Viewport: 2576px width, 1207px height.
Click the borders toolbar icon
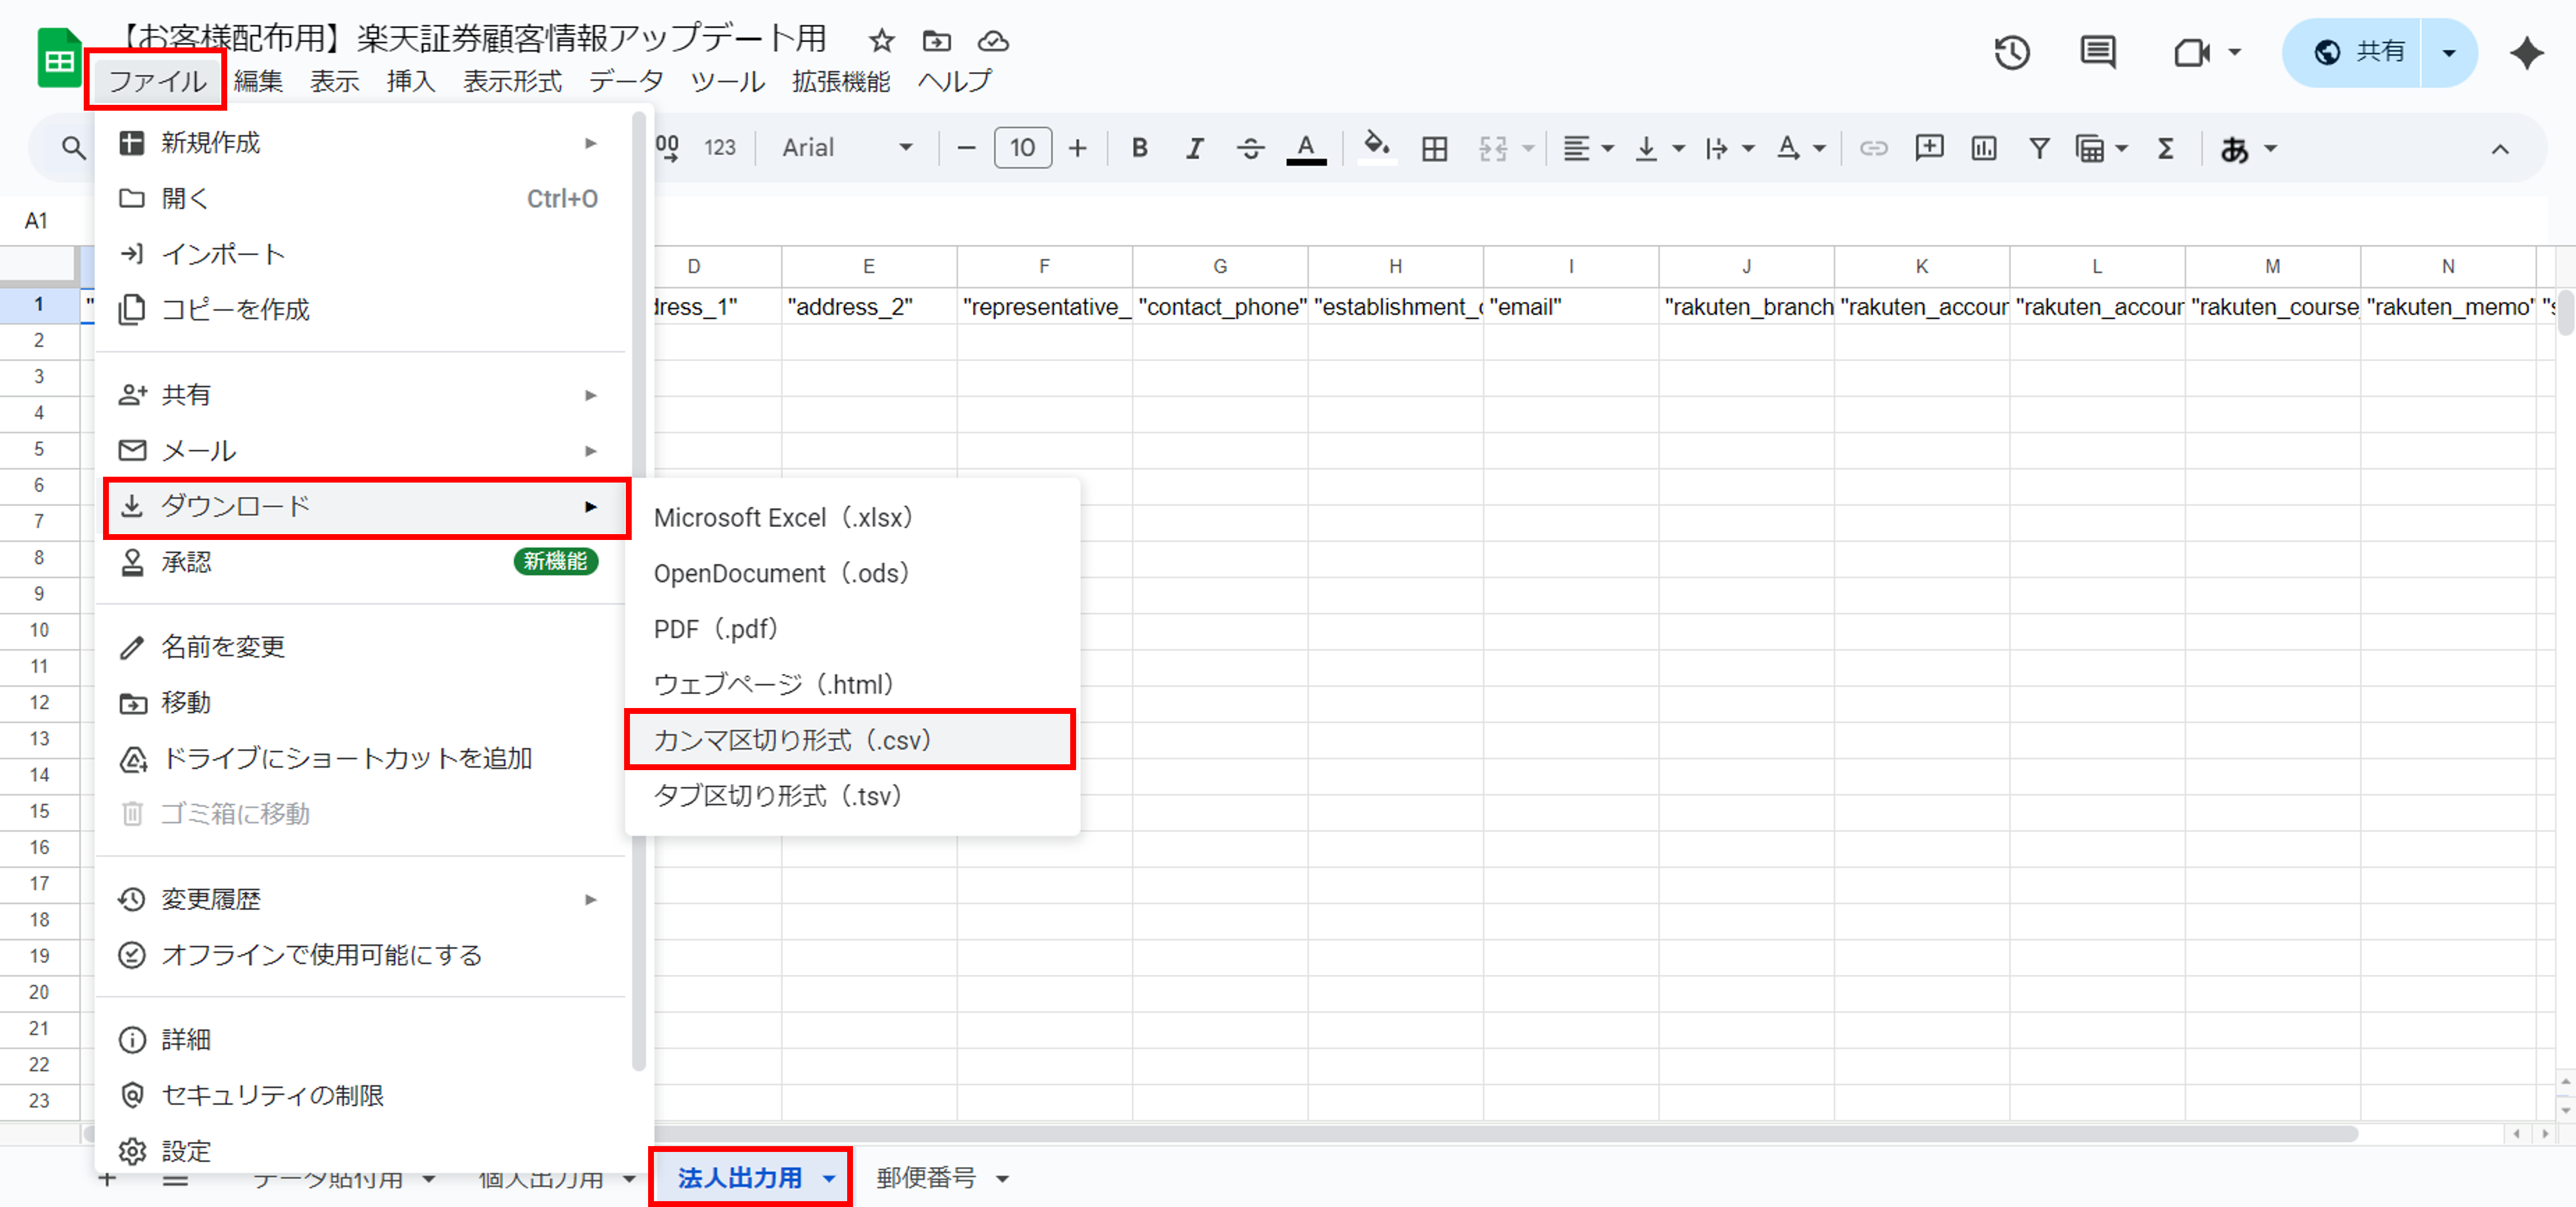[1434, 149]
